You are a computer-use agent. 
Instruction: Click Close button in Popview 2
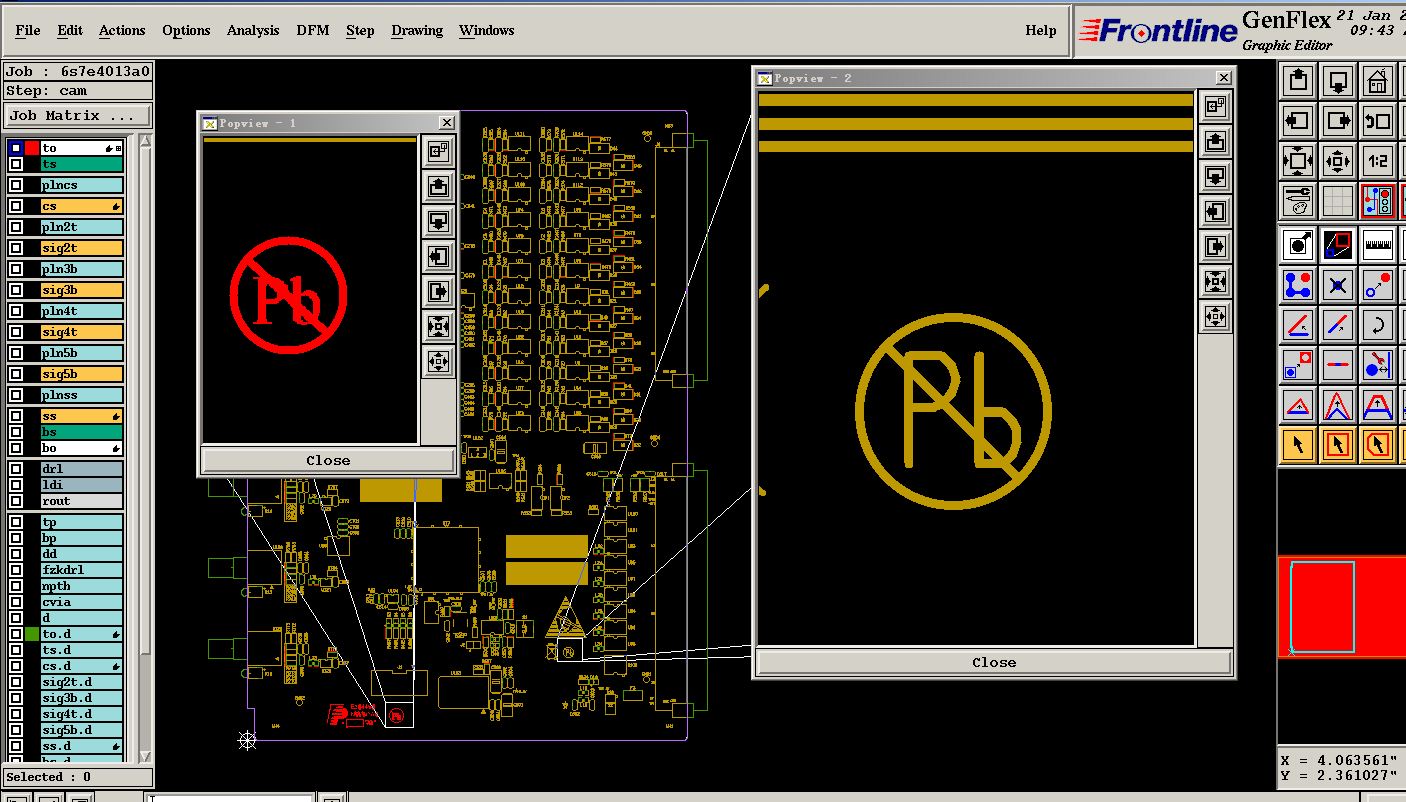tap(994, 662)
